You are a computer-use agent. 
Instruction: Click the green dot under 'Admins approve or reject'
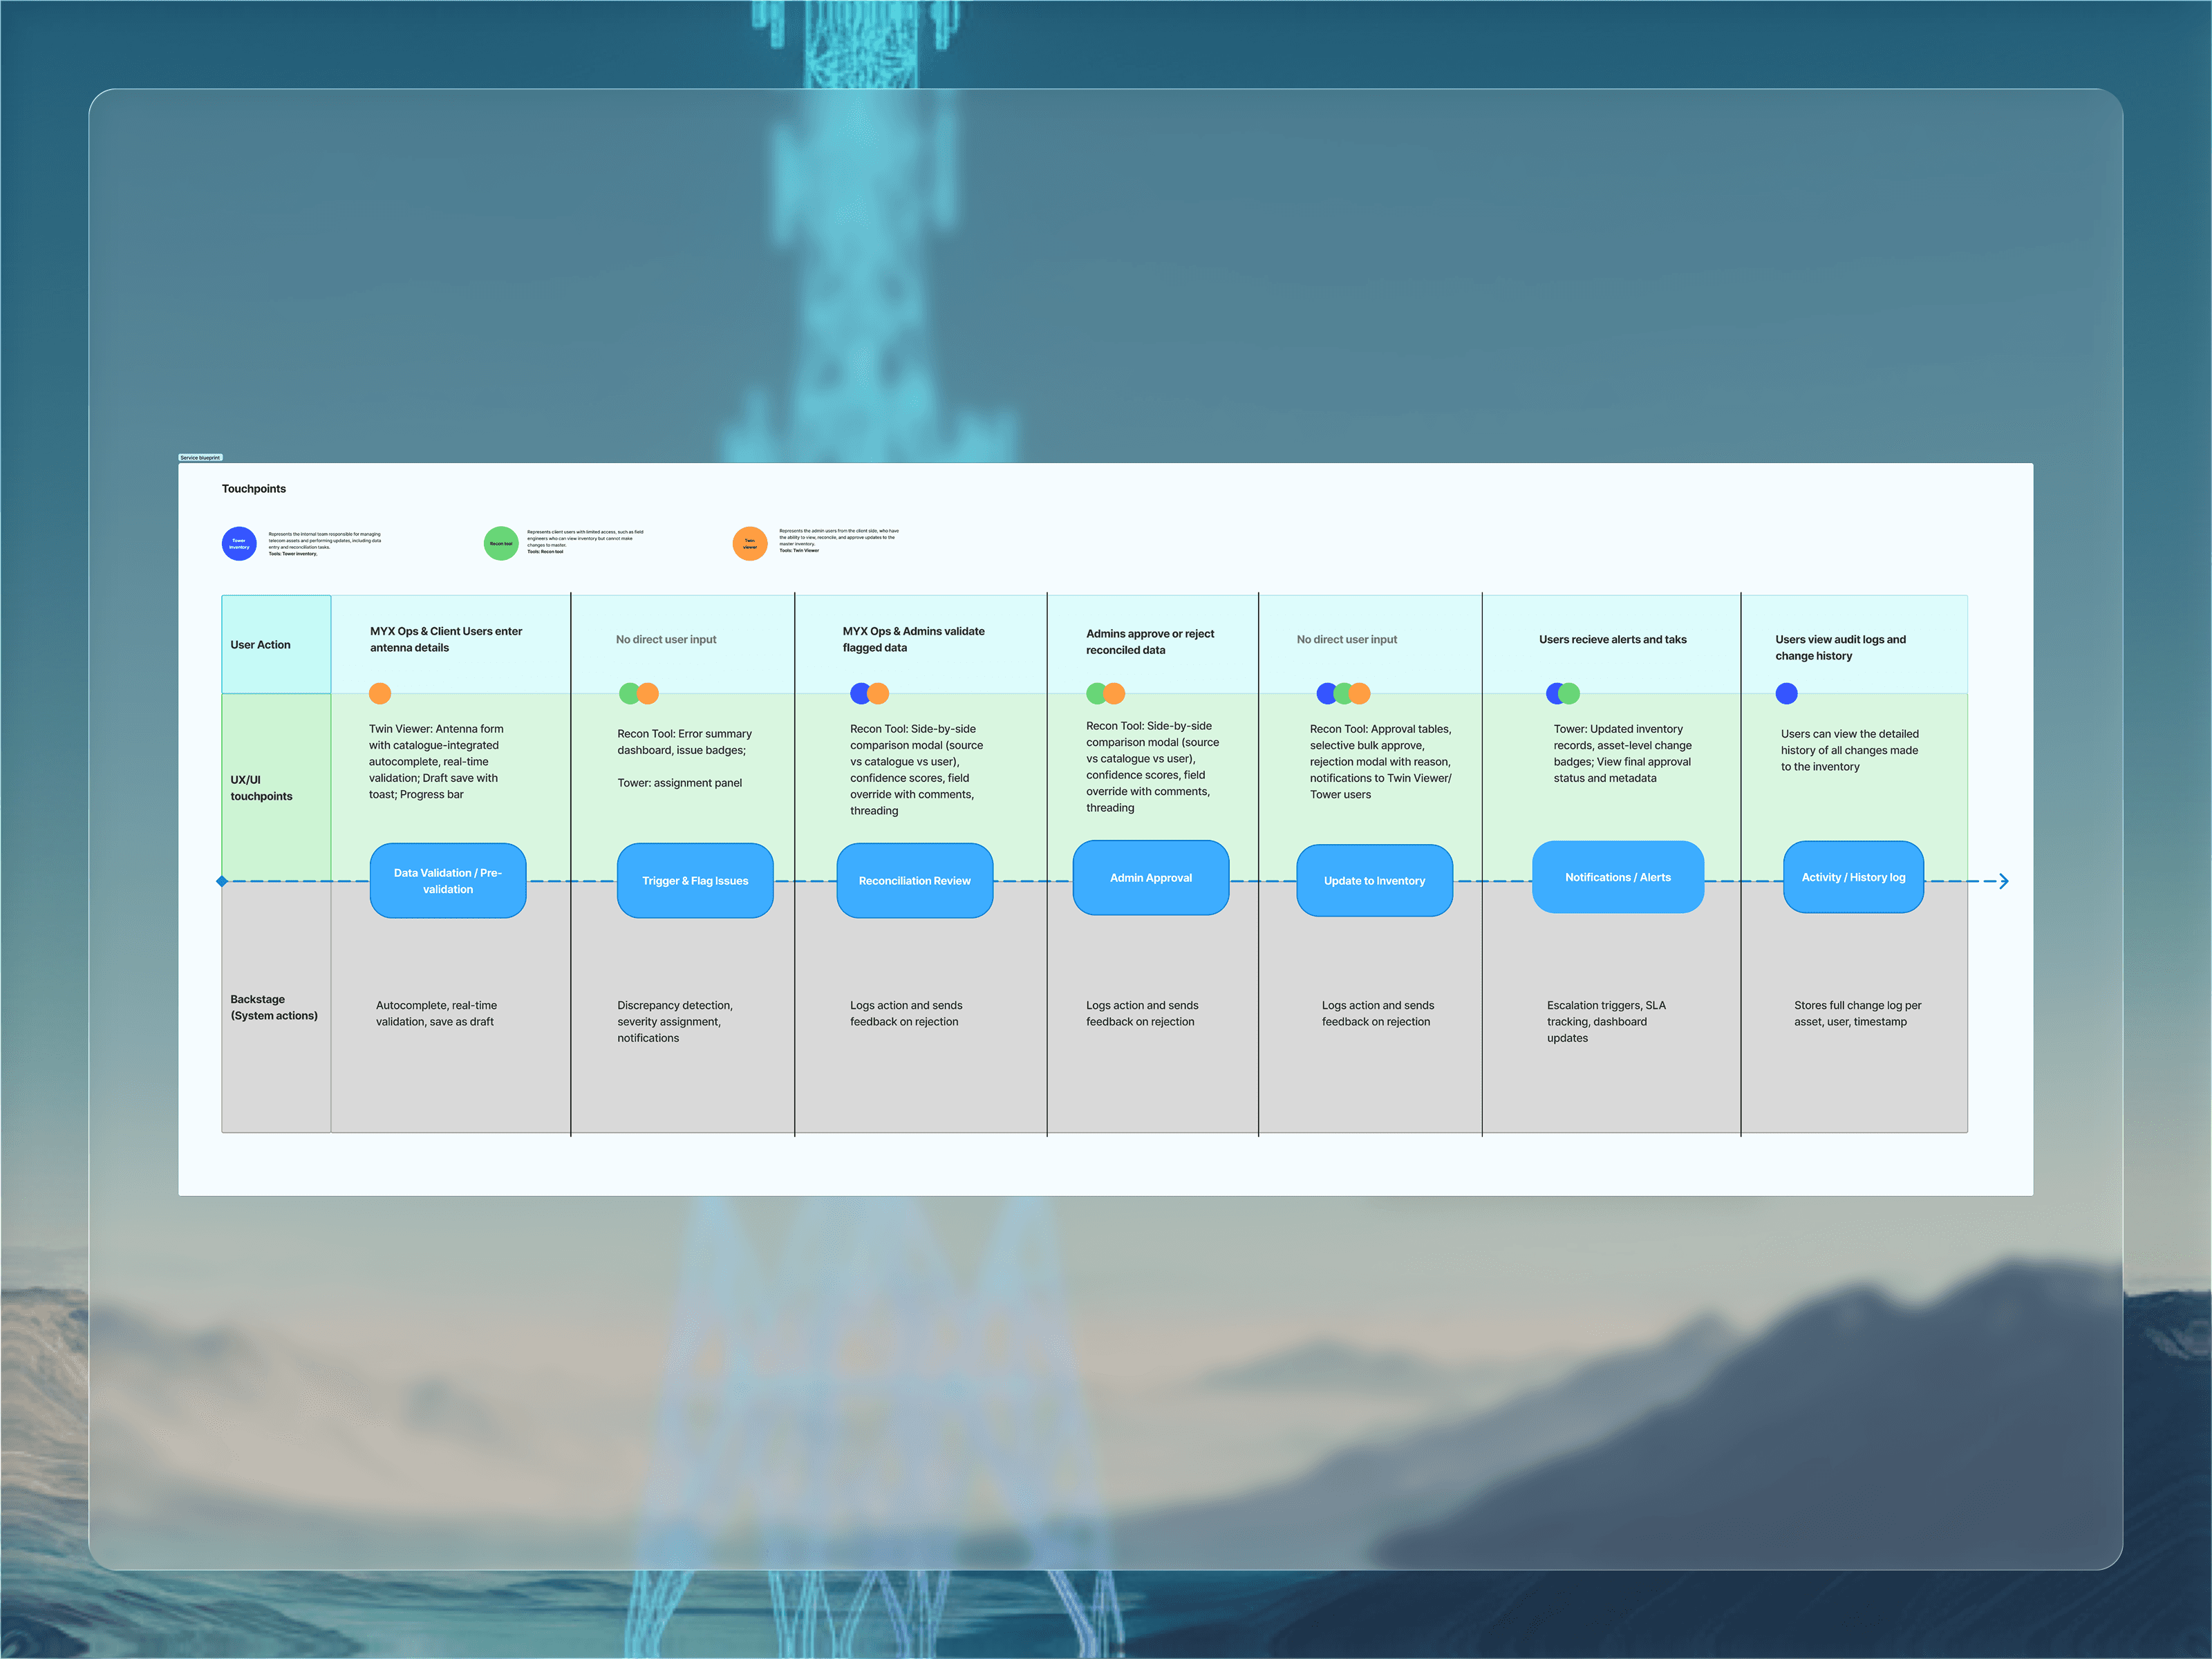(1095, 693)
